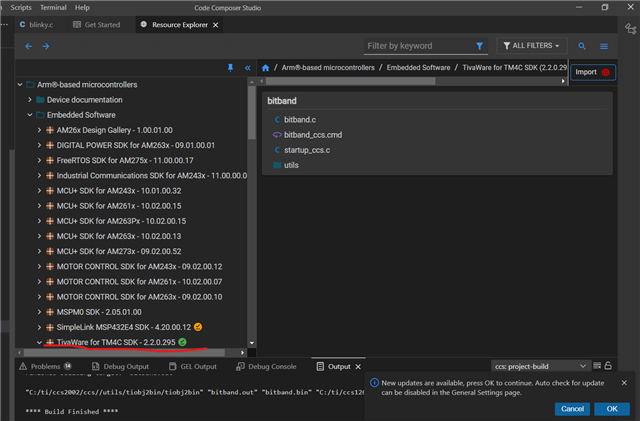
Task: Expand DIGITAL POWER SDK for AM263x
Action: [x=39, y=145]
